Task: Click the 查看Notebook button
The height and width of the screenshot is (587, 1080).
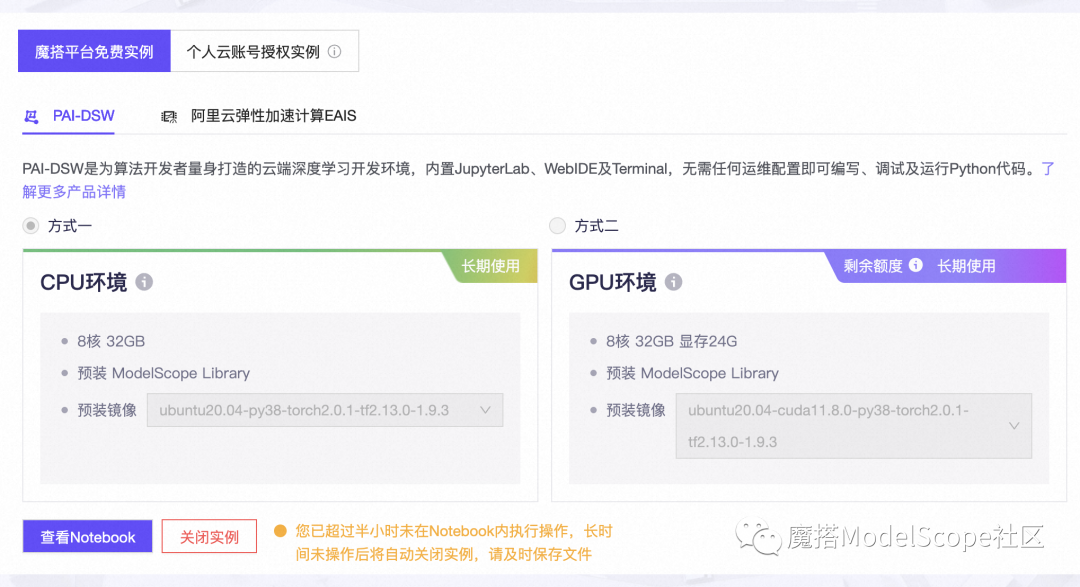Action: [87, 537]
